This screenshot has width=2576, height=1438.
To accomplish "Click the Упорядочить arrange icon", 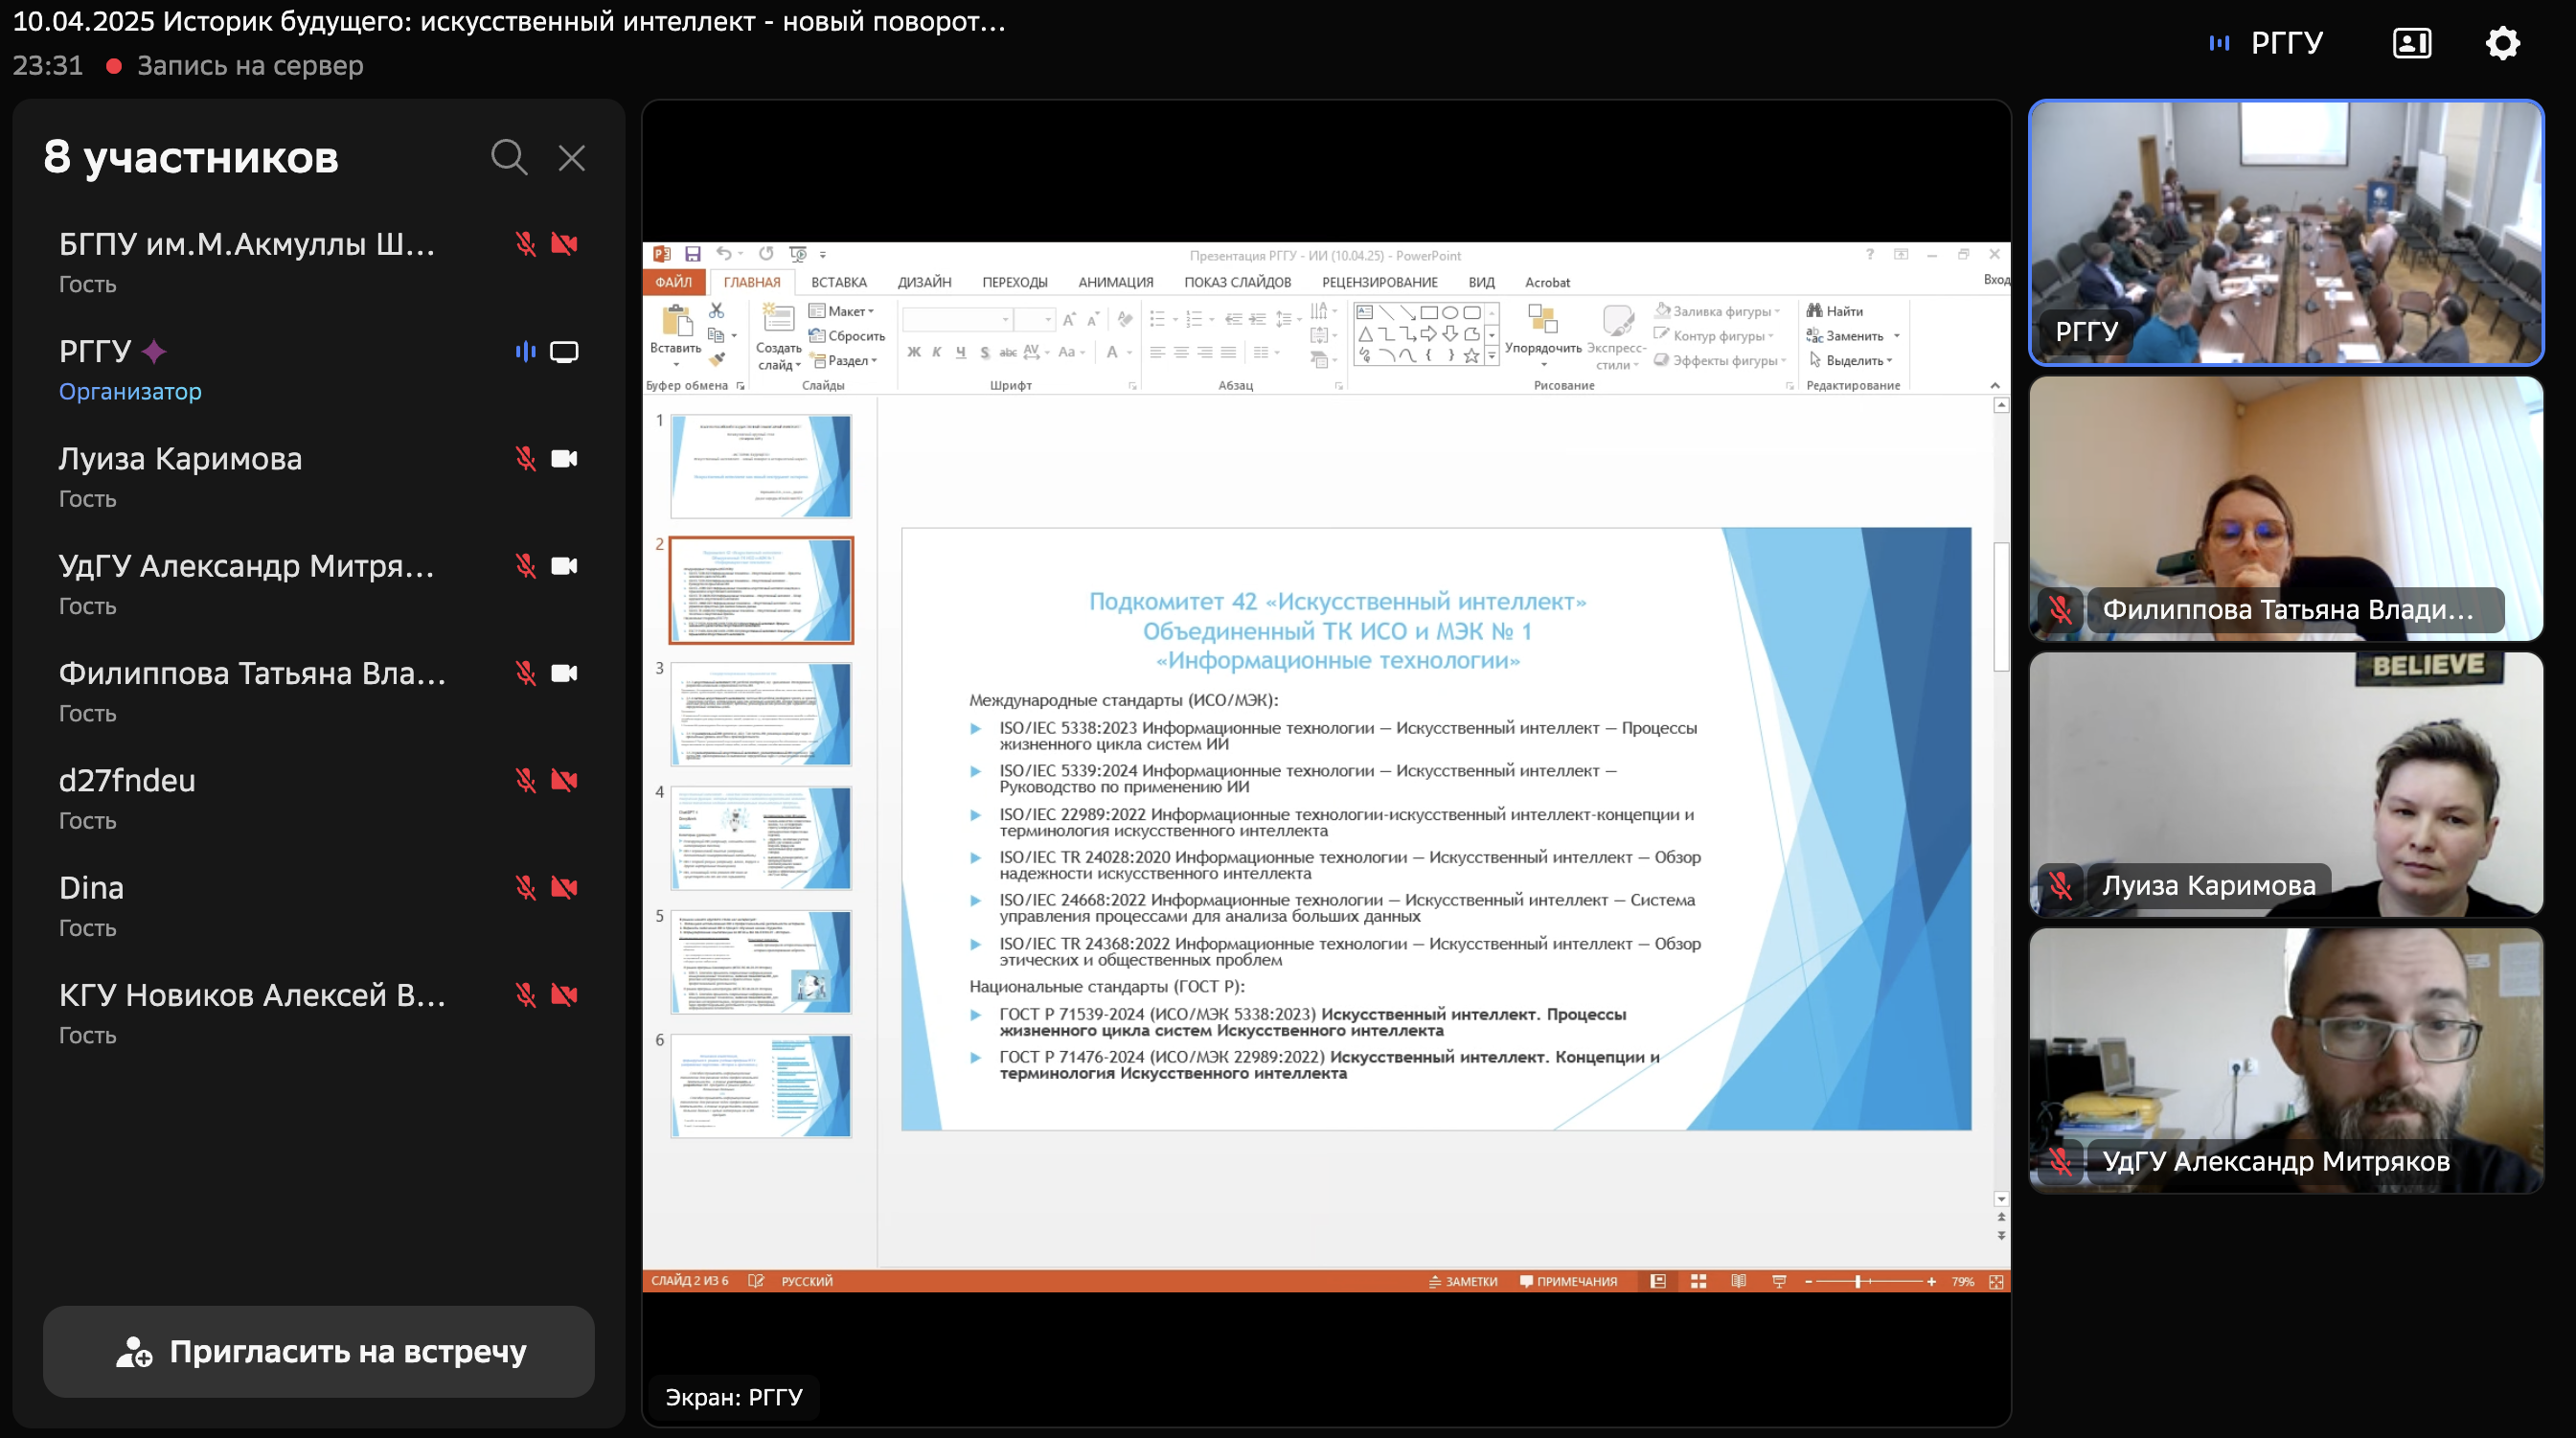I will click(x=1542, y=320).
